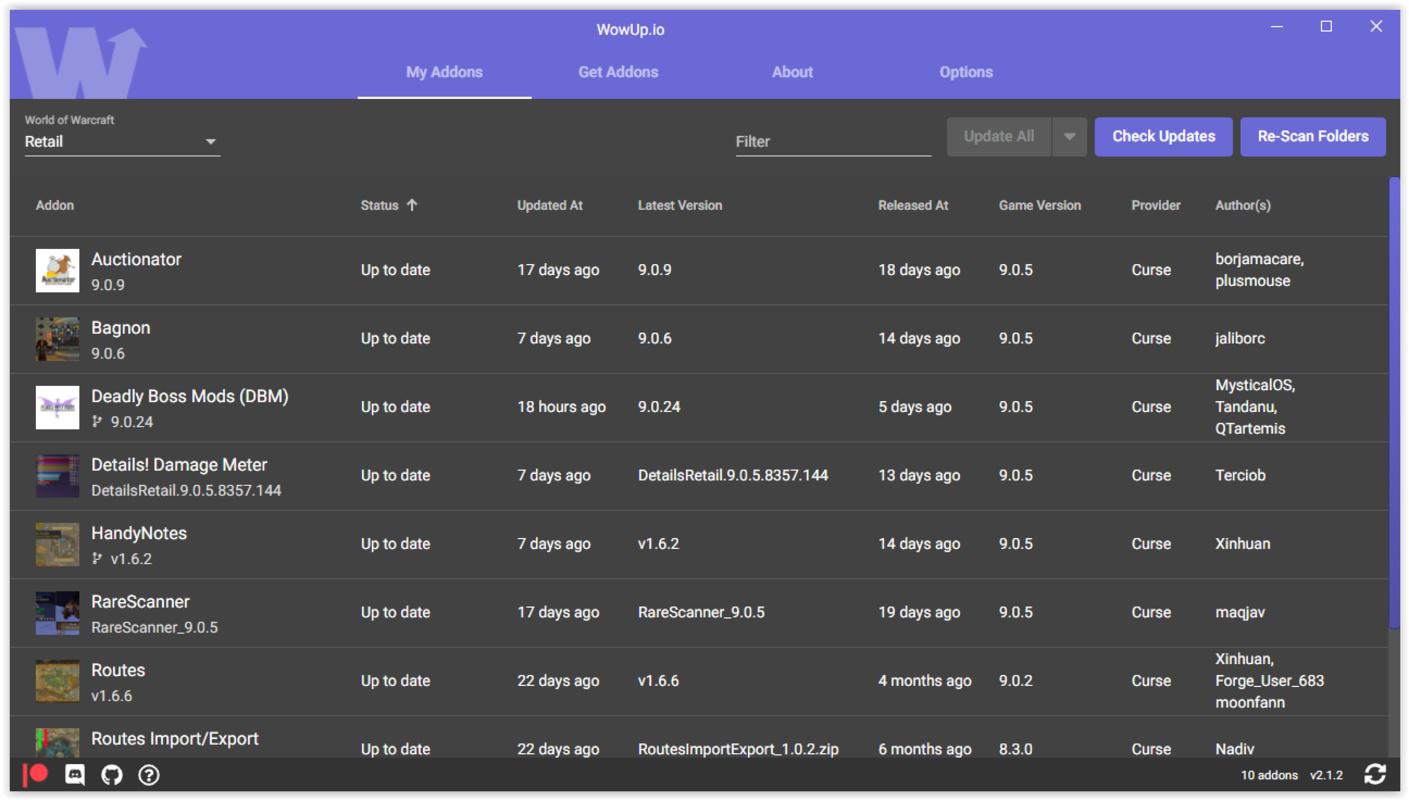Click the "RoutesImportExport_1.0.2.zip" version cell
This screenshot has width=1409, height=800.
(738, 749)
